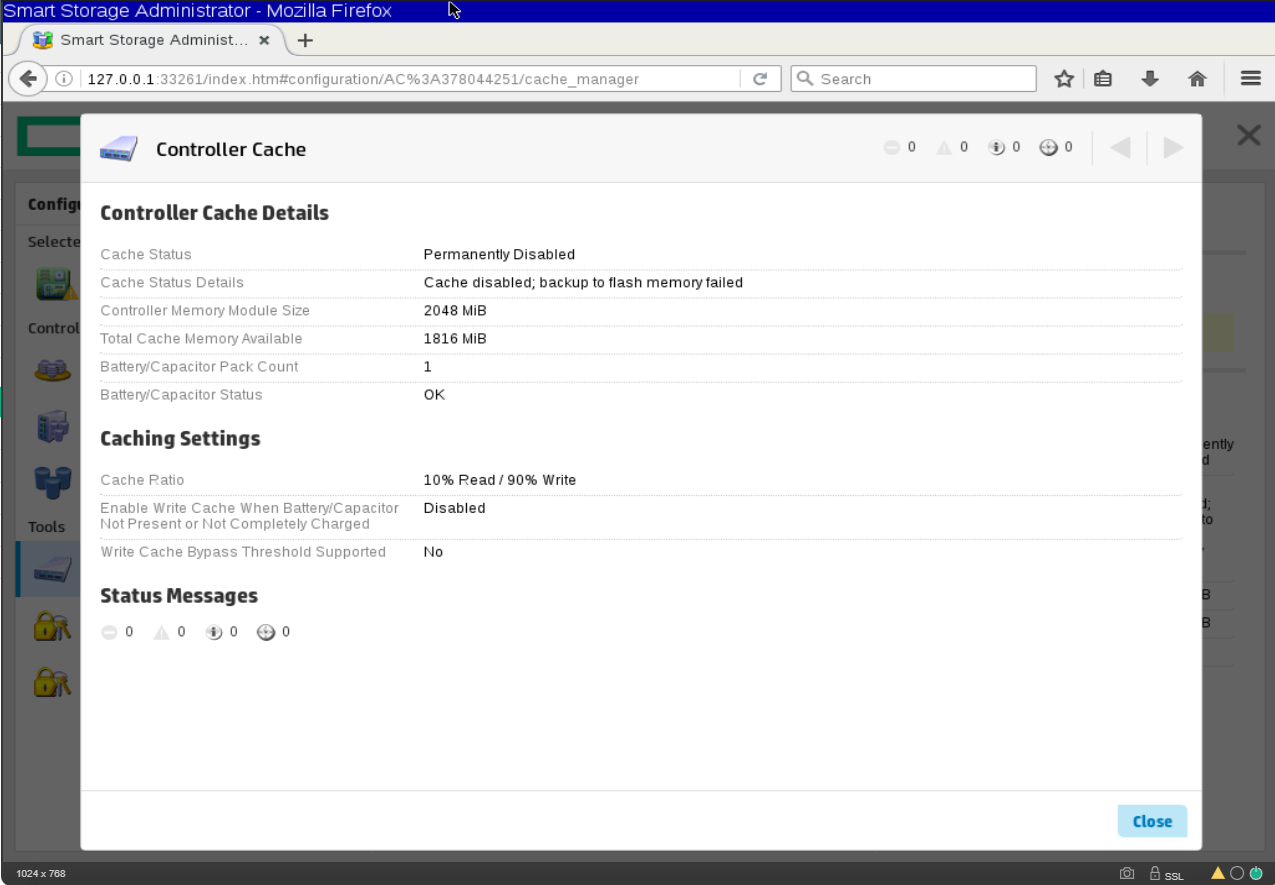
Task: Open the bookmarks list icon in toolbar
Action: (x=1103, y=79)
